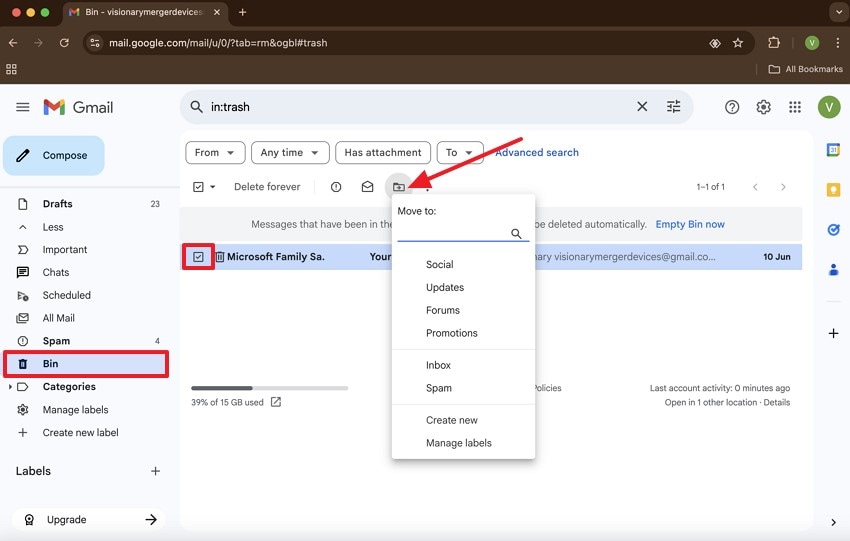Collapse sidebar with Less
850x541 pixels.
tap(53, 227)
